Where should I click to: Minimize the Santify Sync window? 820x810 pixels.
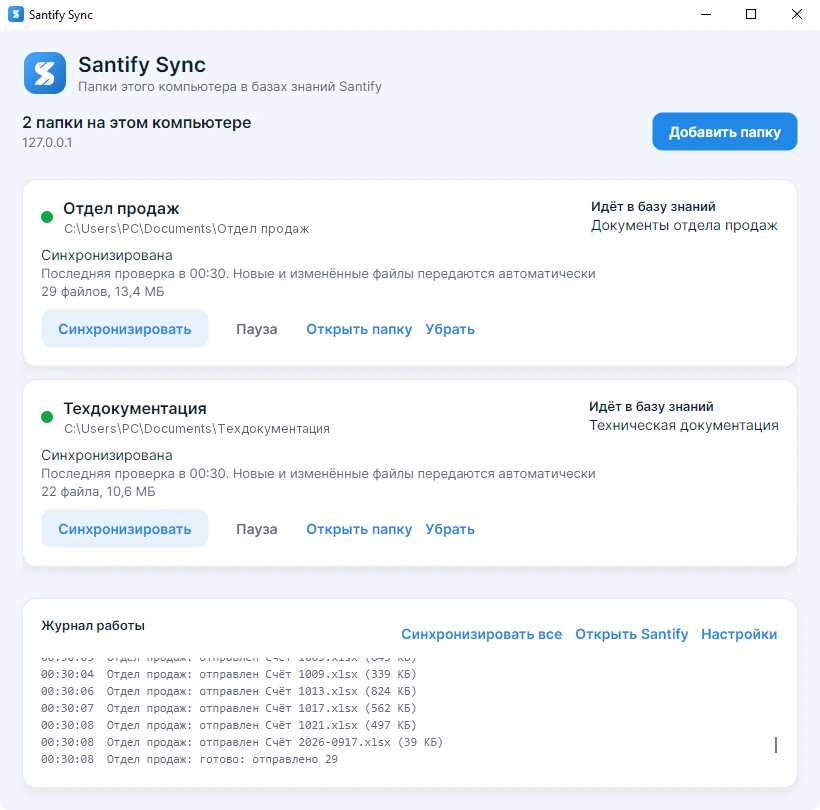706,14
